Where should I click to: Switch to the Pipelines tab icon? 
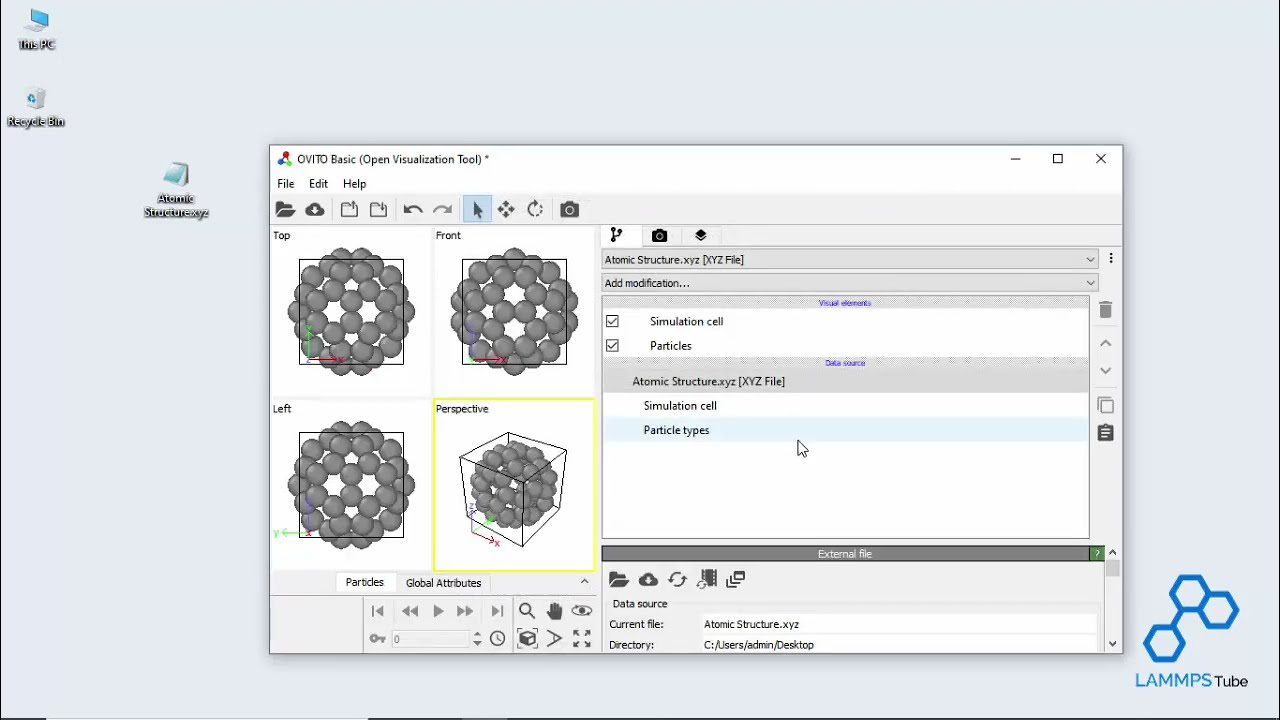616,235
